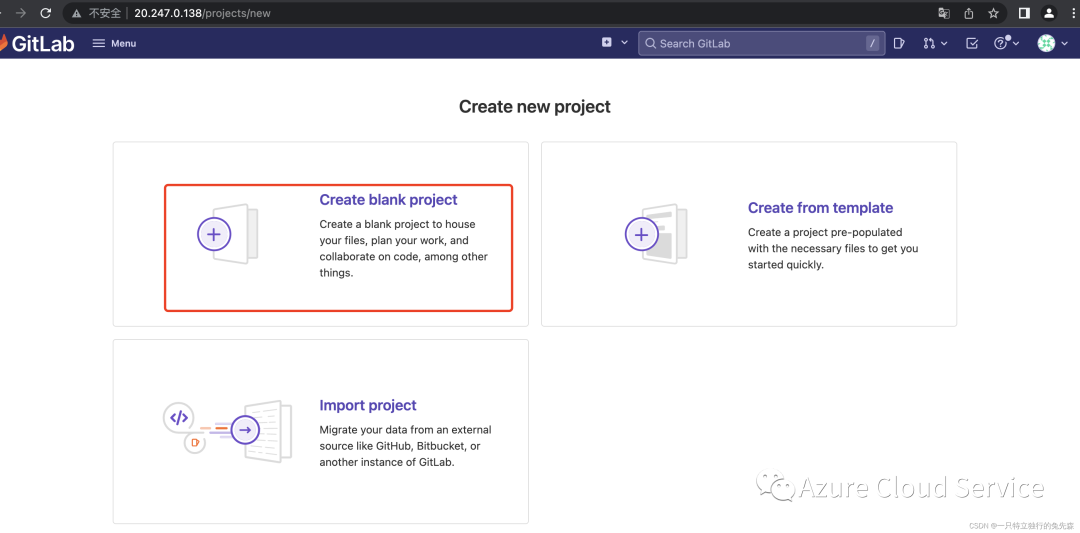Click the blank project description text

tap(404, 249)
